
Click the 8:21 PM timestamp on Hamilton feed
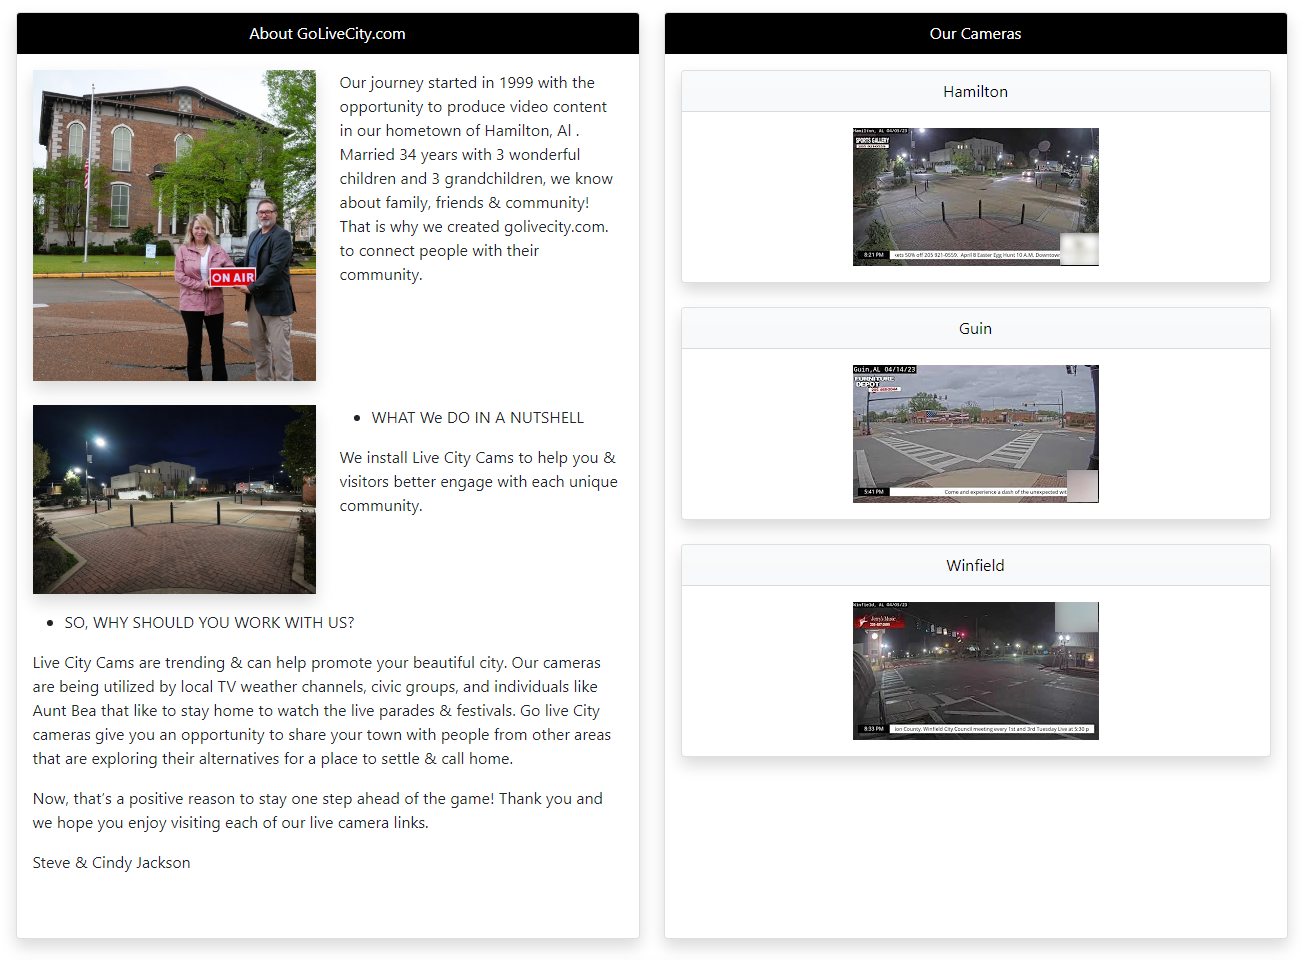[873, 255]
